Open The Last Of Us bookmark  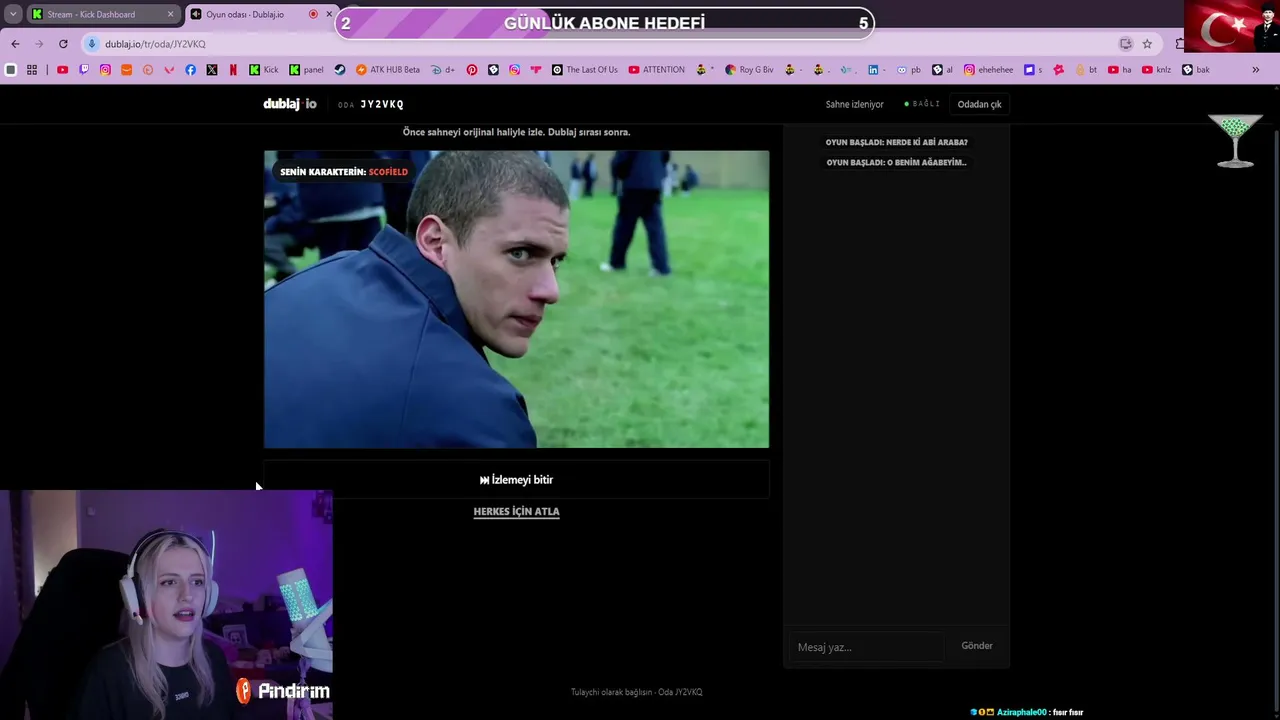tap(585, 70)
